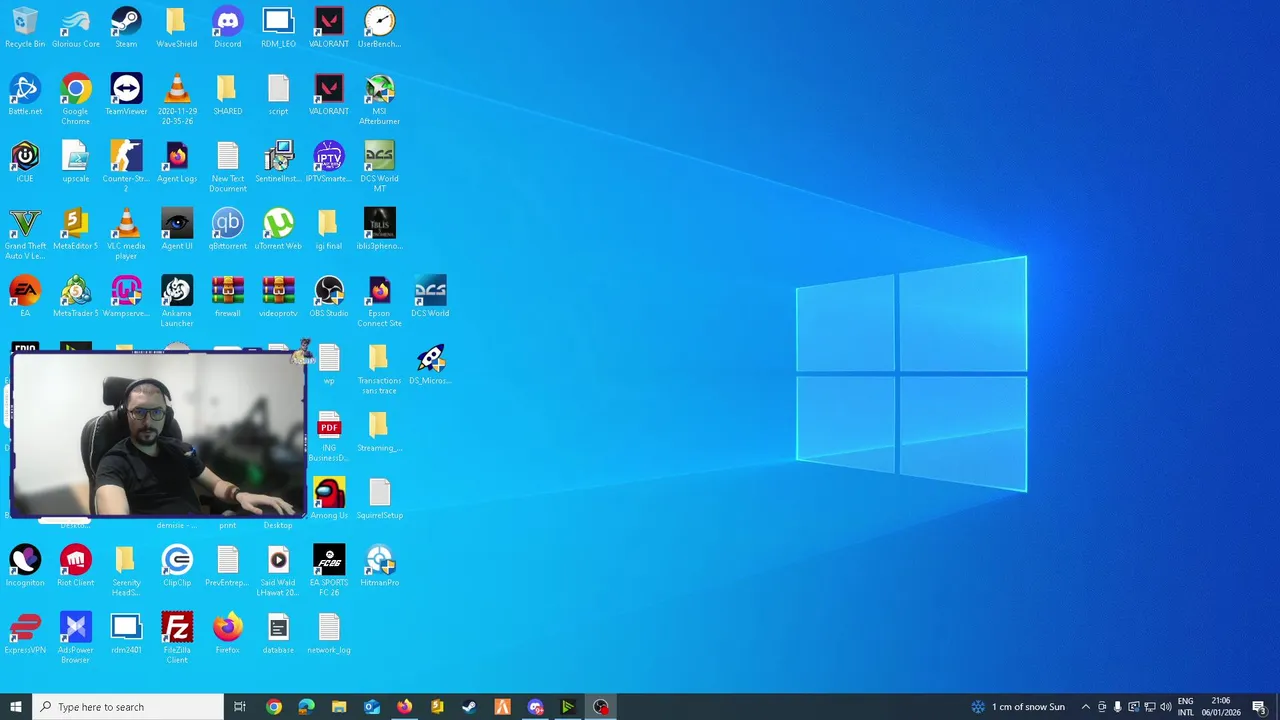Select the Glorious Core desktop shortcut
This screenshot has height=720, width=1280.
[76, 28]
